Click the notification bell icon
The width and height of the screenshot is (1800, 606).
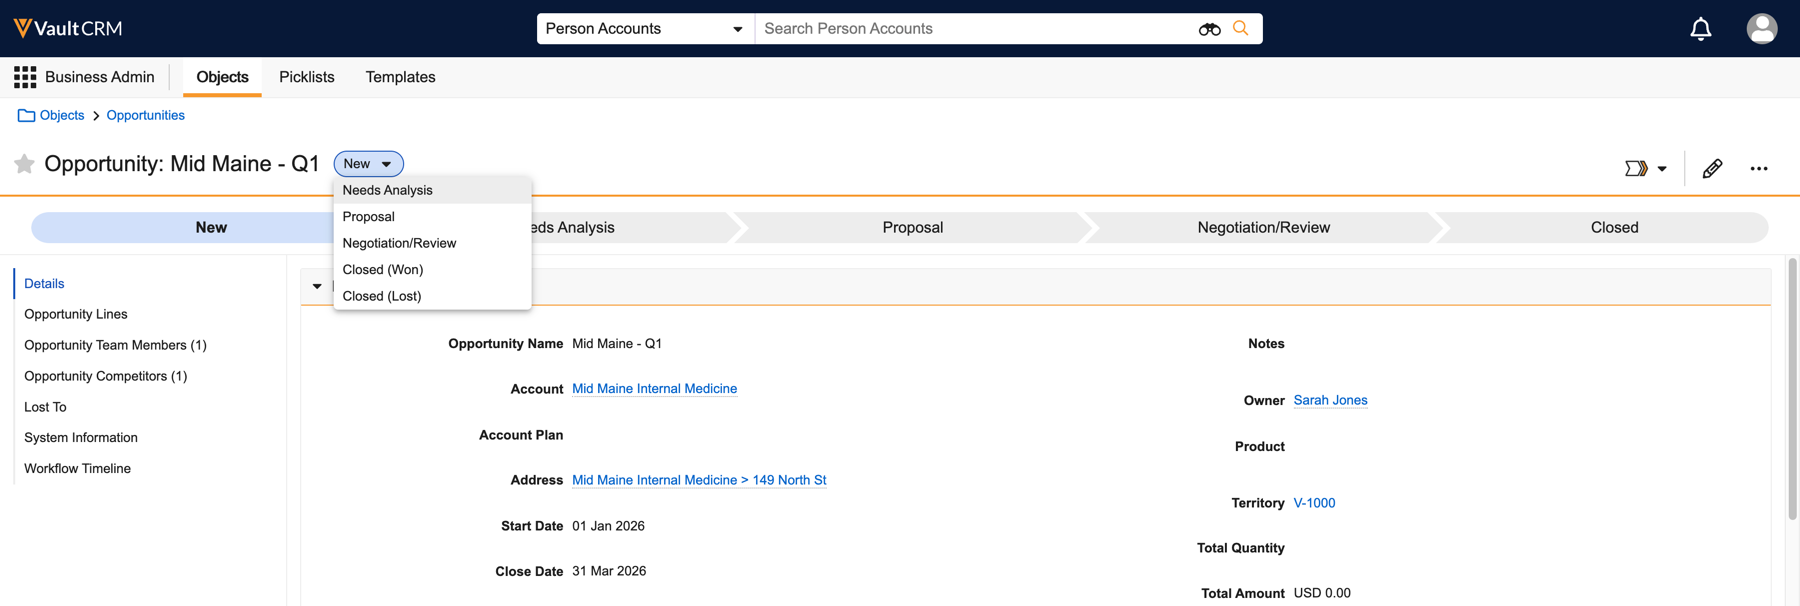pos(1700,29)
